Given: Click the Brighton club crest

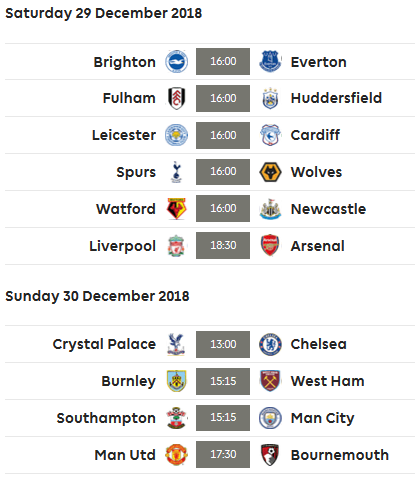Looking at the screenshot, I should pos(176,62).
